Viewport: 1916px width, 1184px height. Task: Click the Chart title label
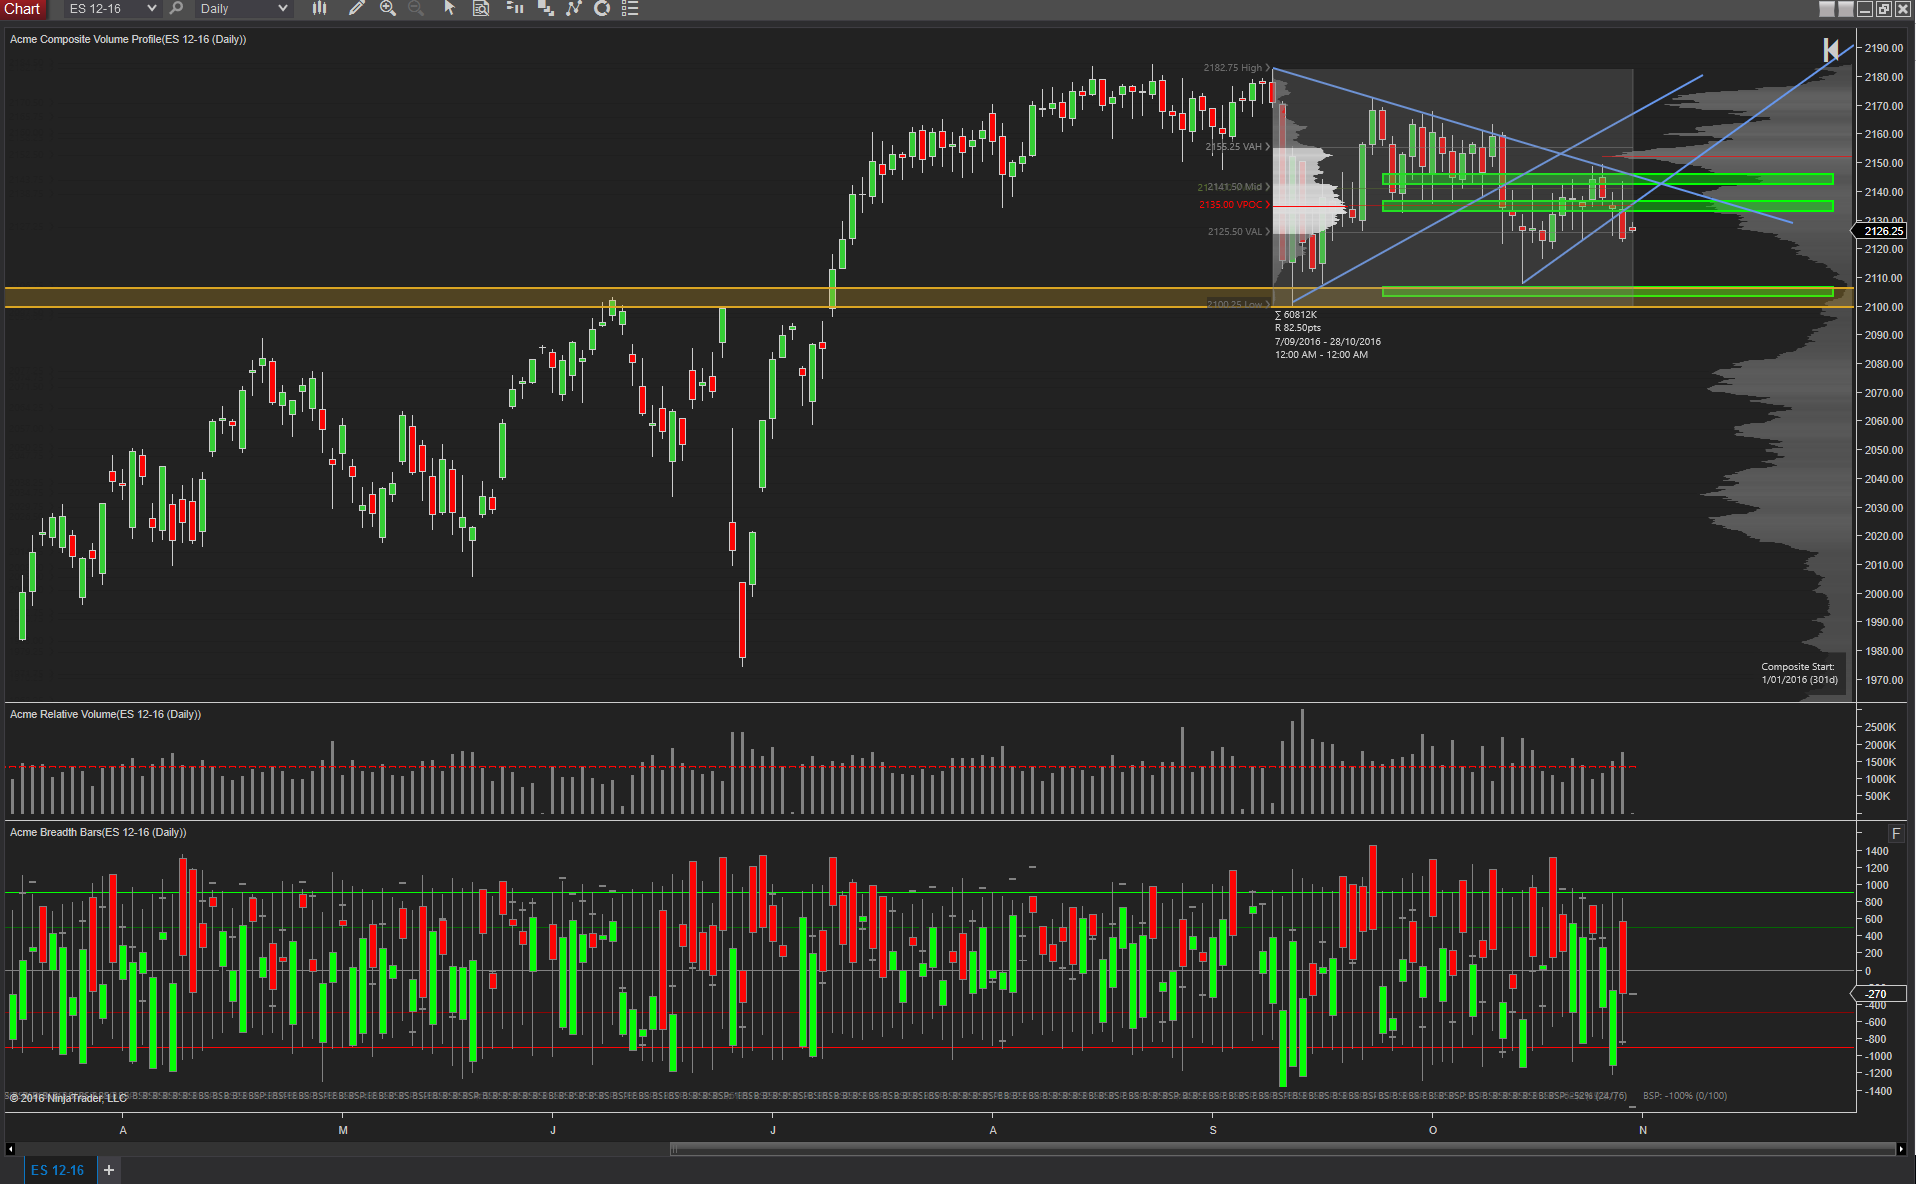pyautogui.click(x=22, y=8)
